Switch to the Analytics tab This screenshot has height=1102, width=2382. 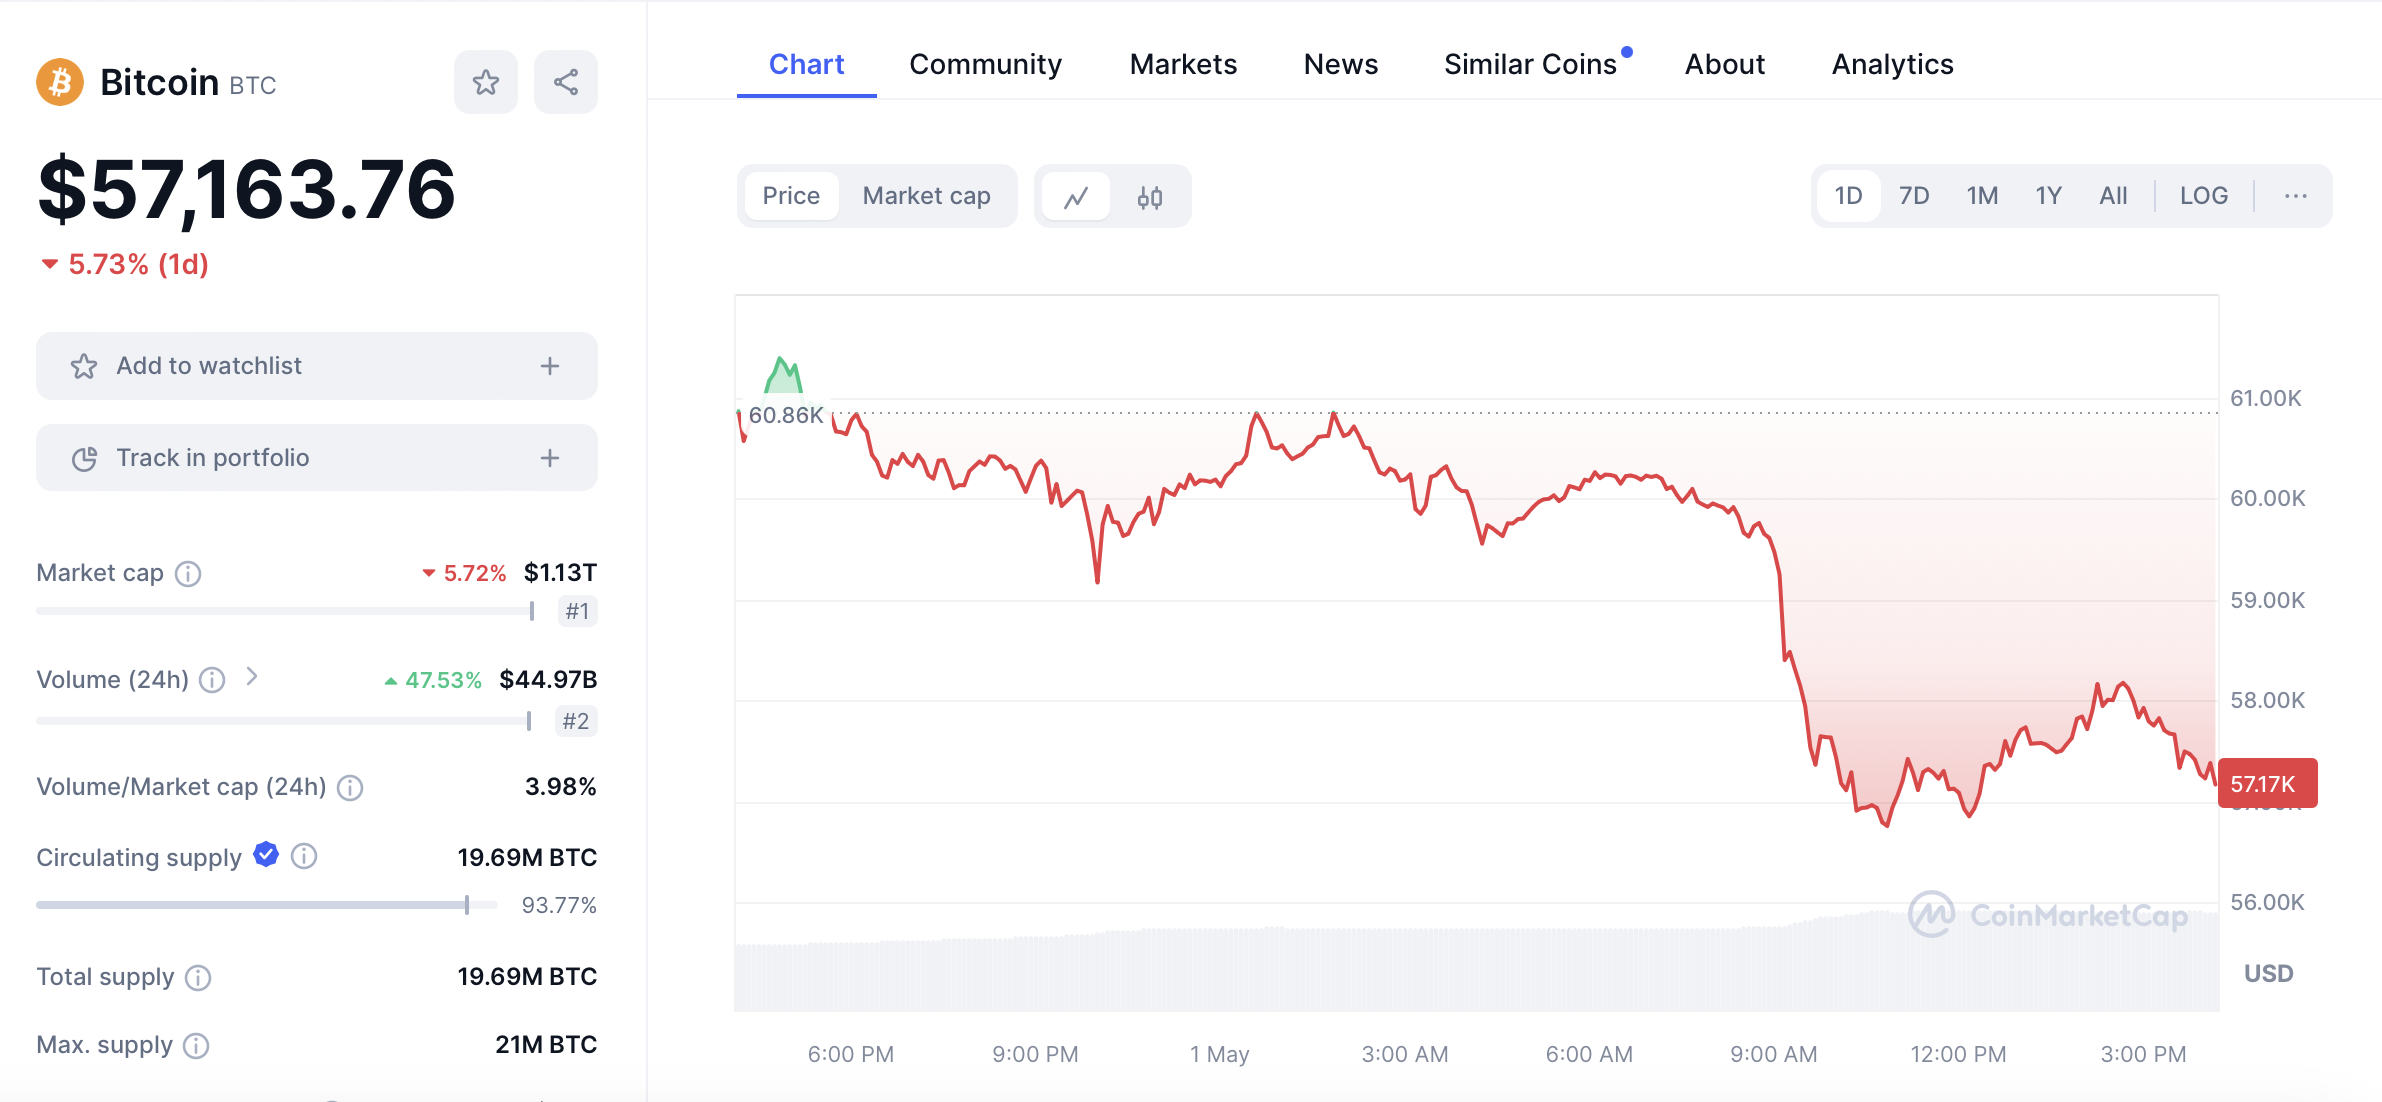click(x=1892, y=64)
